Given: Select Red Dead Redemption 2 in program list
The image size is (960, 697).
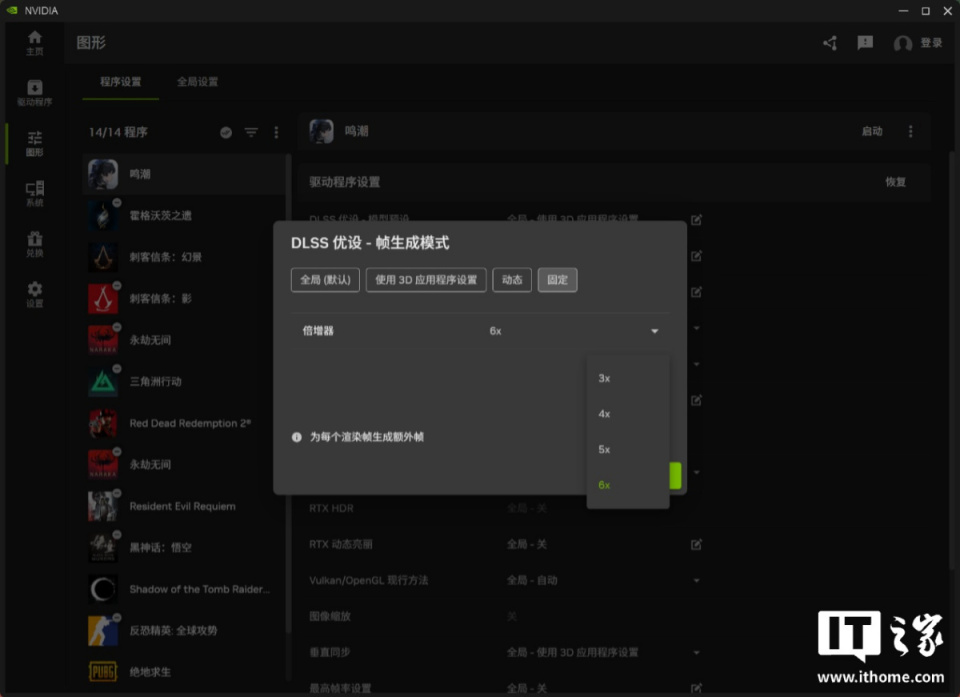Looking at the screenshot, I should point(184,423).
